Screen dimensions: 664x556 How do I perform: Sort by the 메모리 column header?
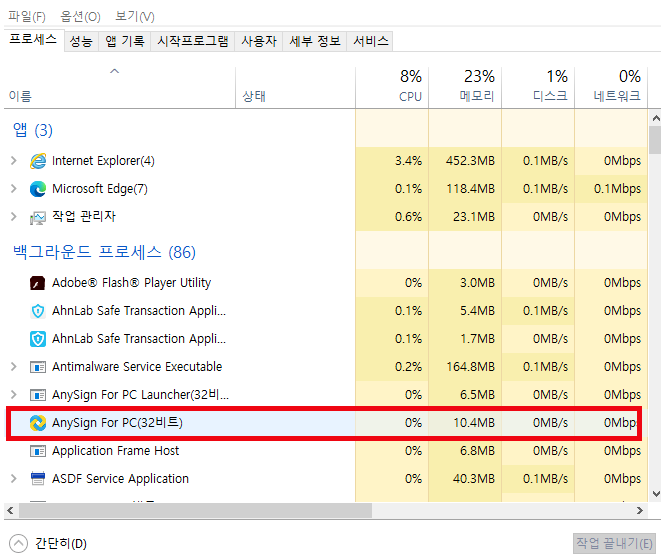pos(465,87)
